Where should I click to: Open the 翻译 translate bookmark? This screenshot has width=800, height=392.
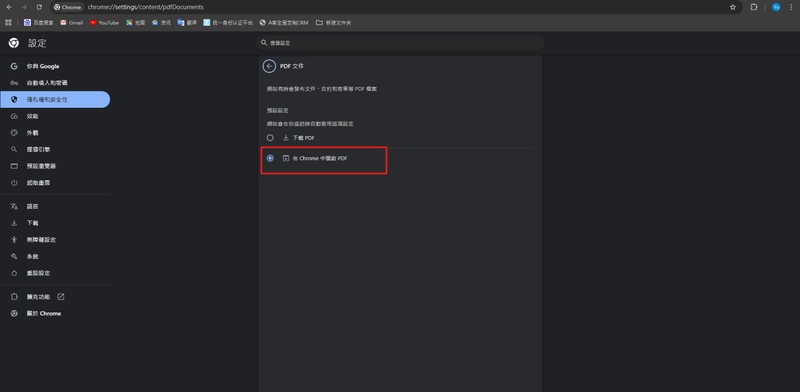click(187, 22)
